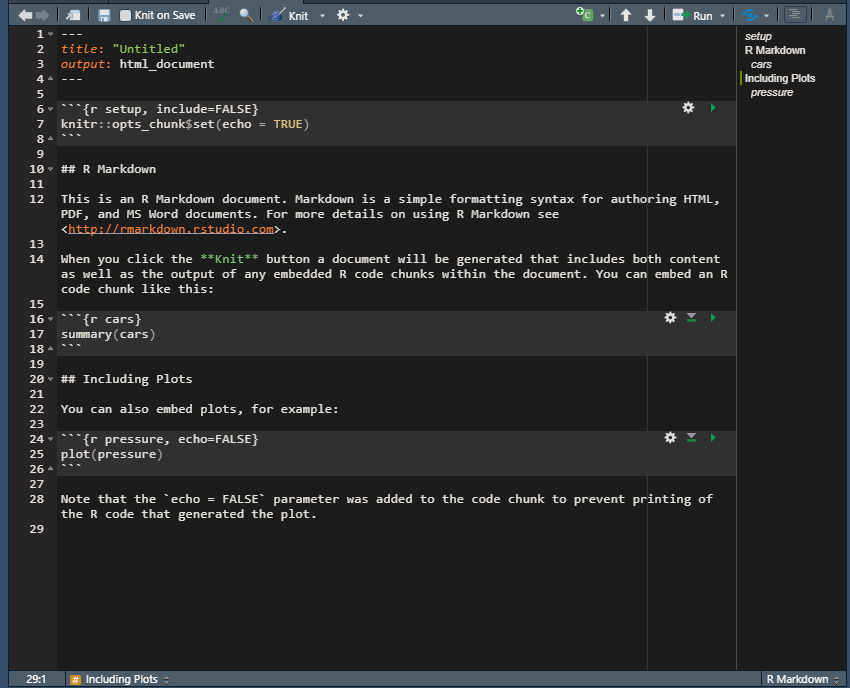
Task: Open the Run options dropdown
Action: 722,16
